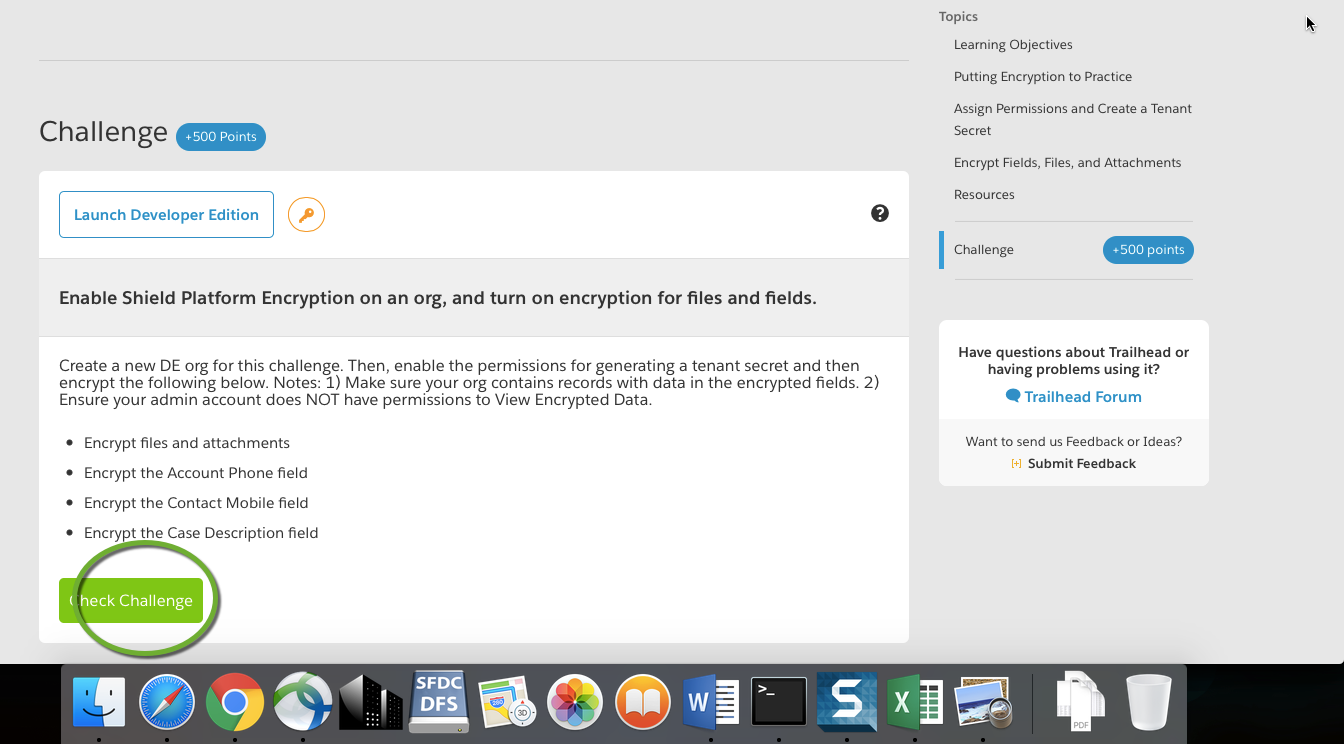Open the Trash in the dock
The image size is (1344, 744).
[1148, 702]
